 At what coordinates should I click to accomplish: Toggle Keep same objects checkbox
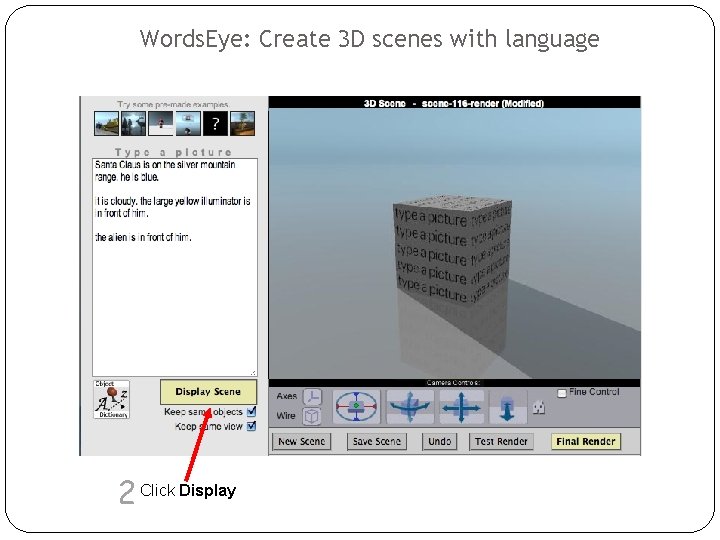pyautogui.click(x=251, y=411)
